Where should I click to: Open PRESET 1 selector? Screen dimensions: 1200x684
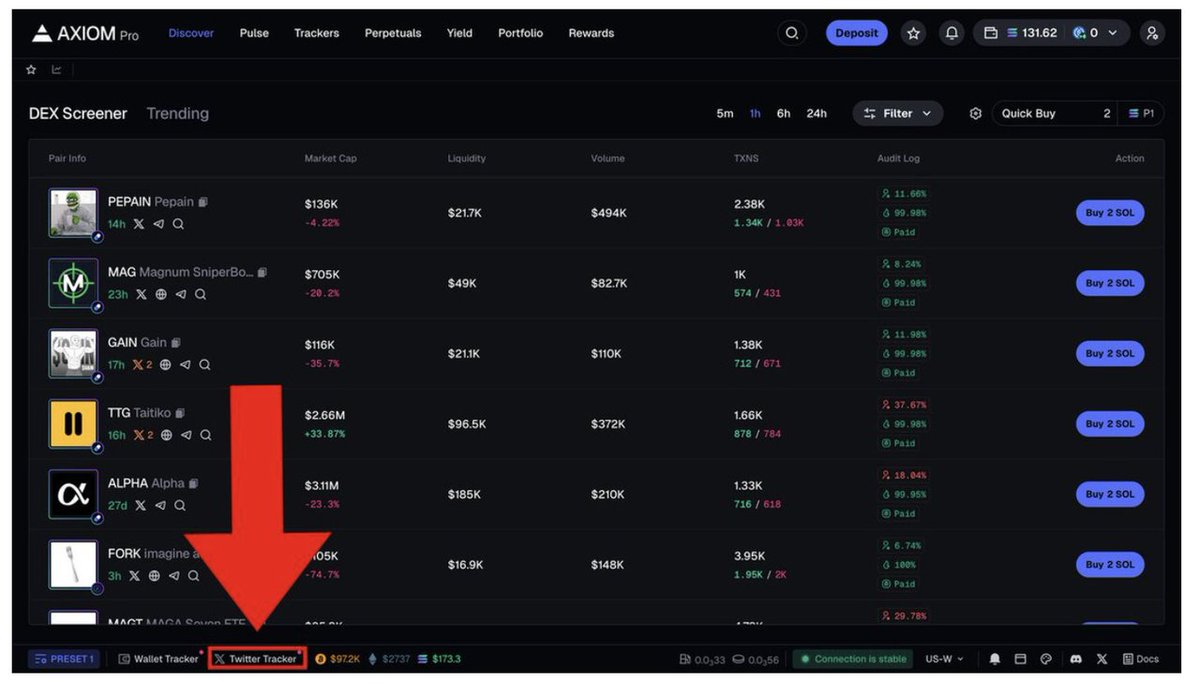63,659
